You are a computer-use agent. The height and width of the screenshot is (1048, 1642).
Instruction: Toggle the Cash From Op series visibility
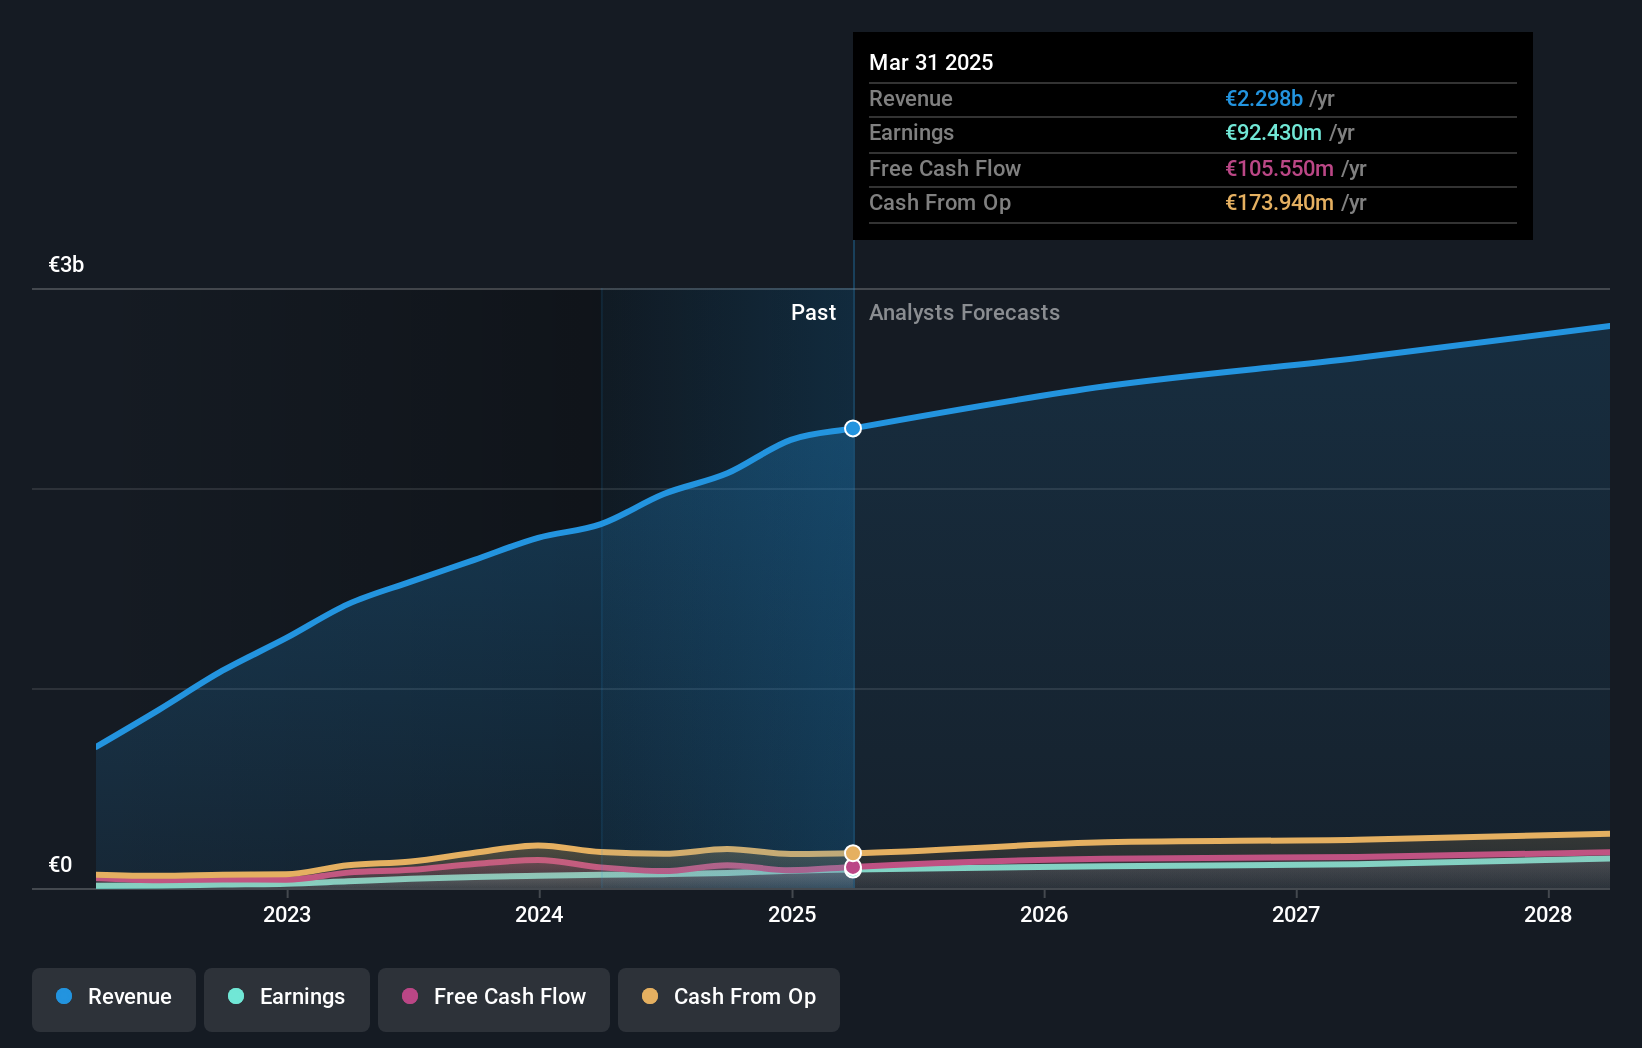(729, 997)
